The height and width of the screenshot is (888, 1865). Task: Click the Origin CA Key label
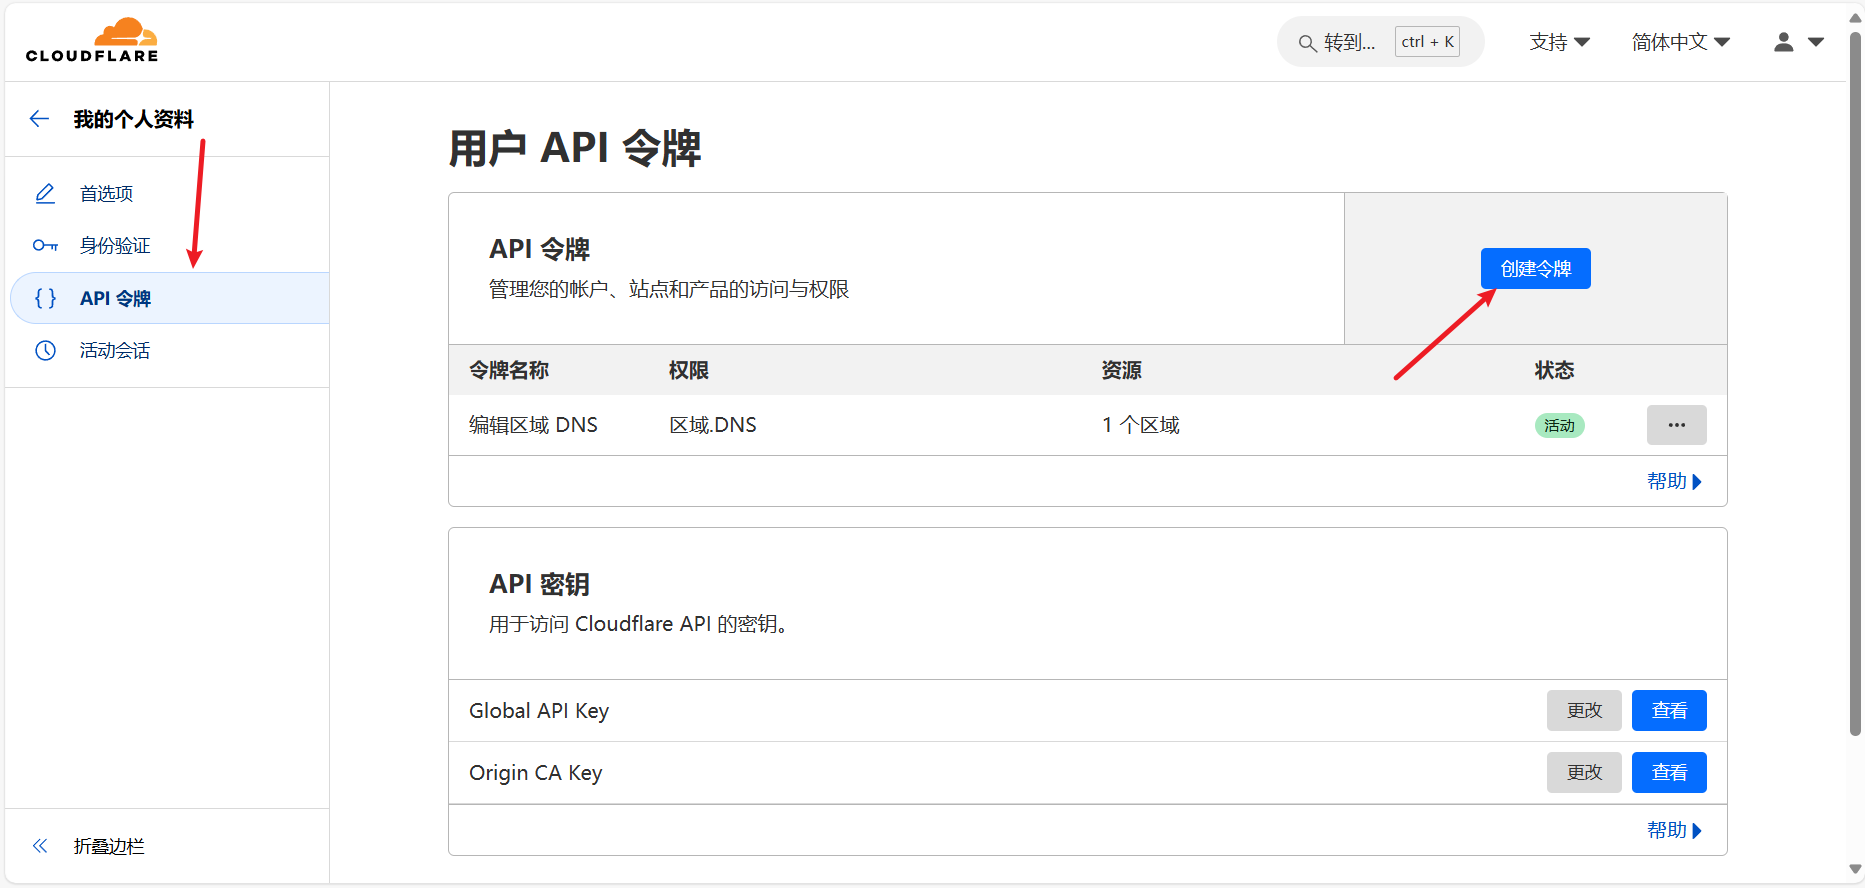pyautogui.click(x=535, y=773)
